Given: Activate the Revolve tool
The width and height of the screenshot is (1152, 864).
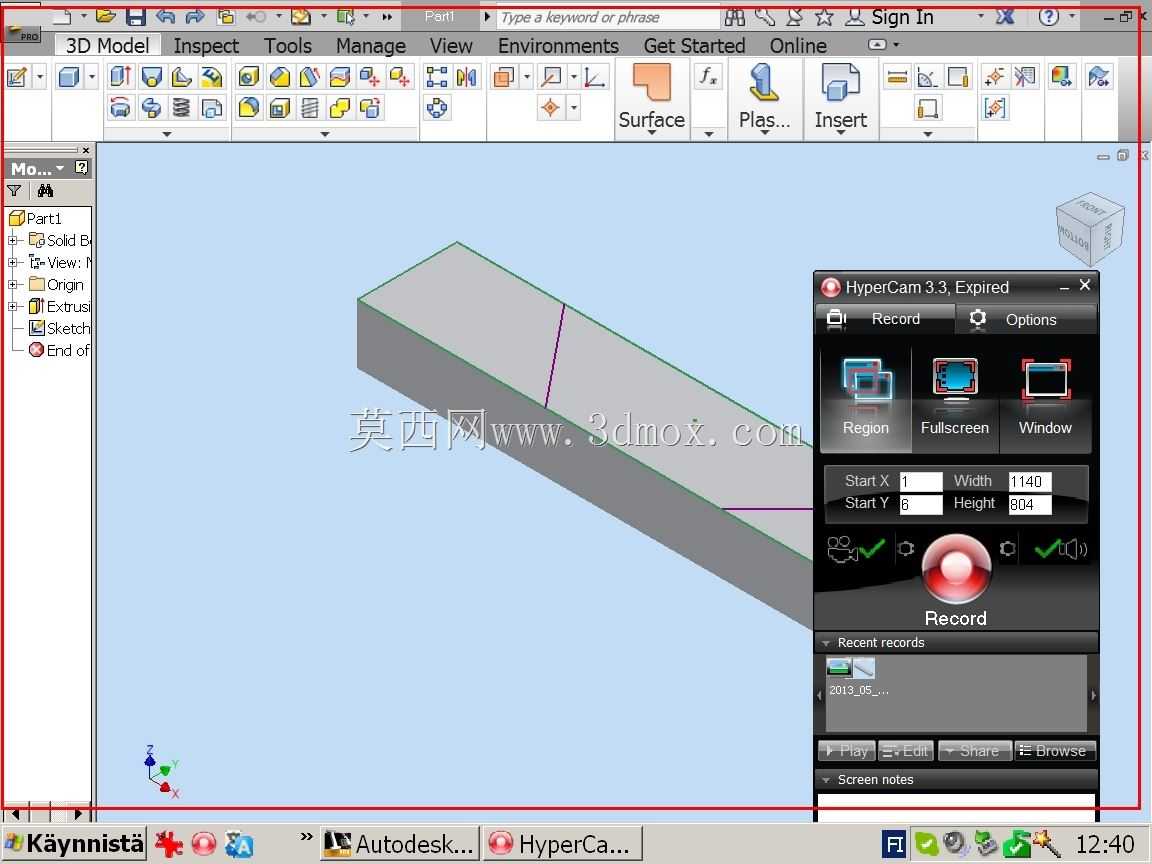Looking at the screenshot, I should pos(120,108).
